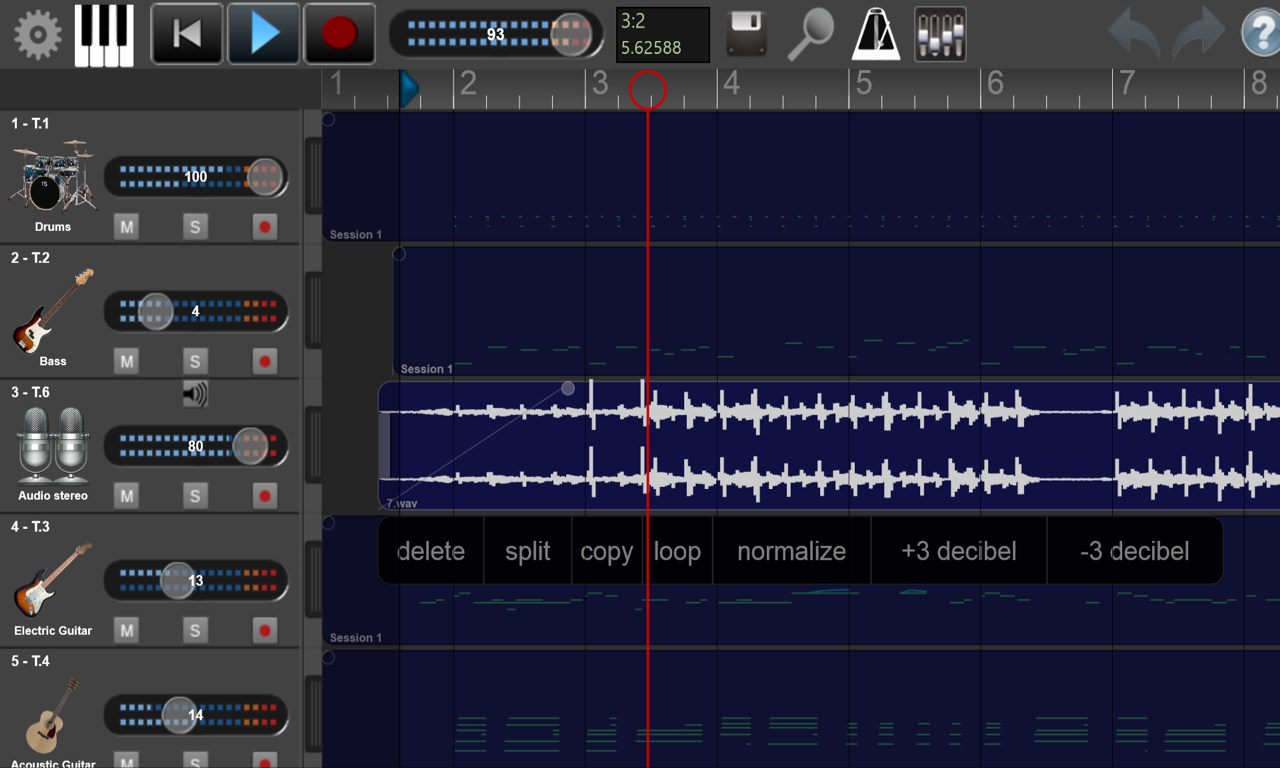
Task: Solo the Drums track
Action: 195,227
